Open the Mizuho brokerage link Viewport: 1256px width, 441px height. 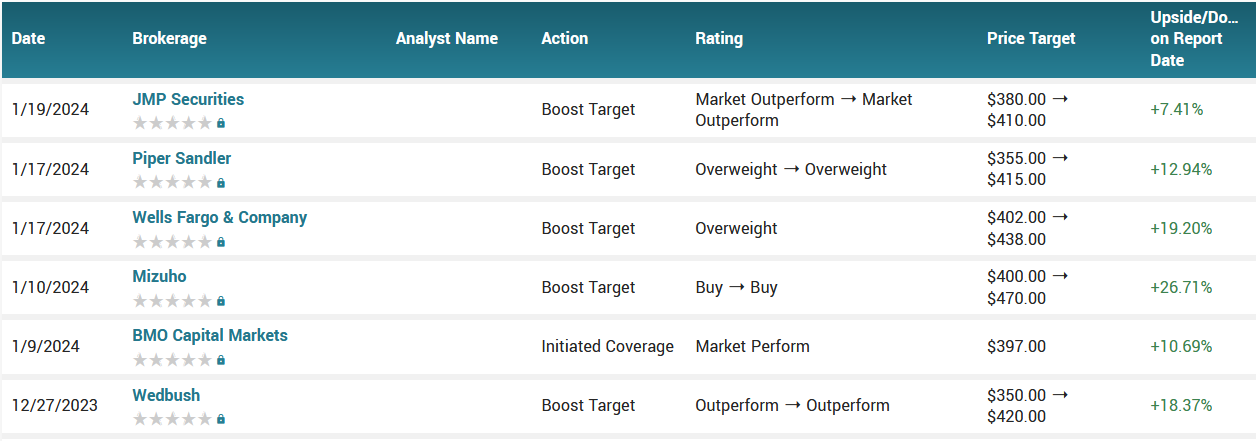(x=159, y=276)
